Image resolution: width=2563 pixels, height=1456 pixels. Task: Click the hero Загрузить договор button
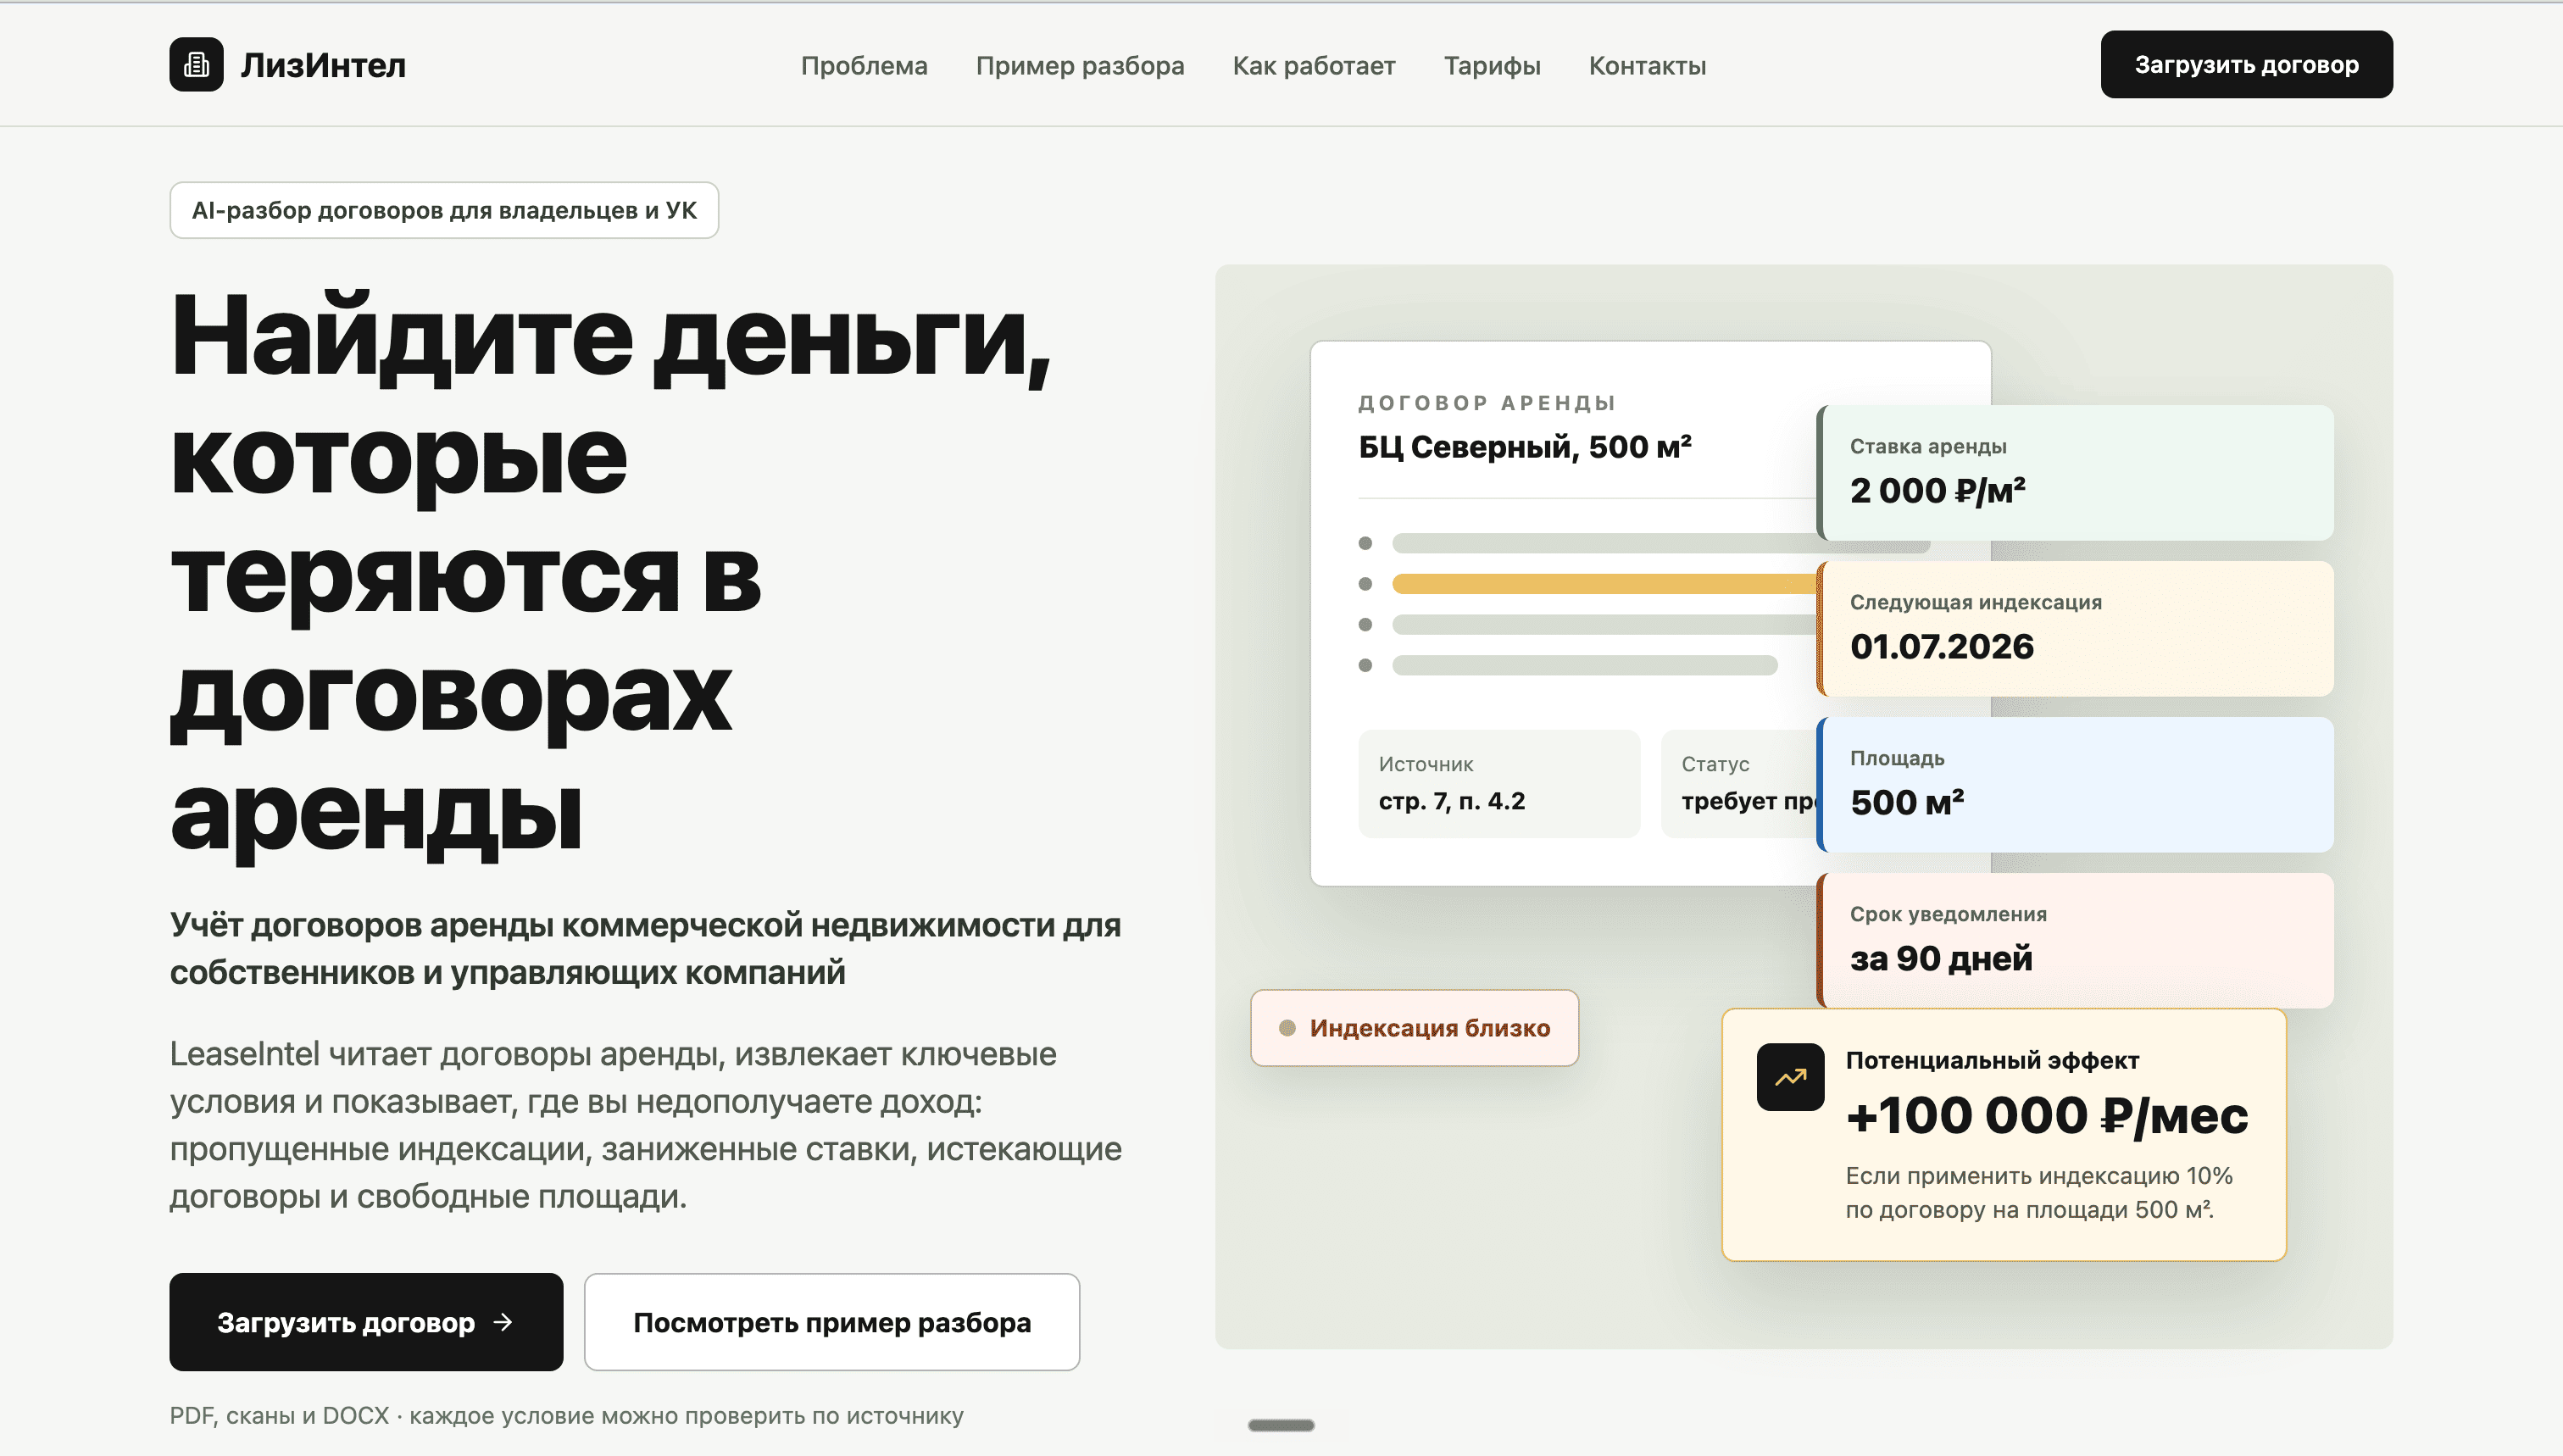(366, 1322)
